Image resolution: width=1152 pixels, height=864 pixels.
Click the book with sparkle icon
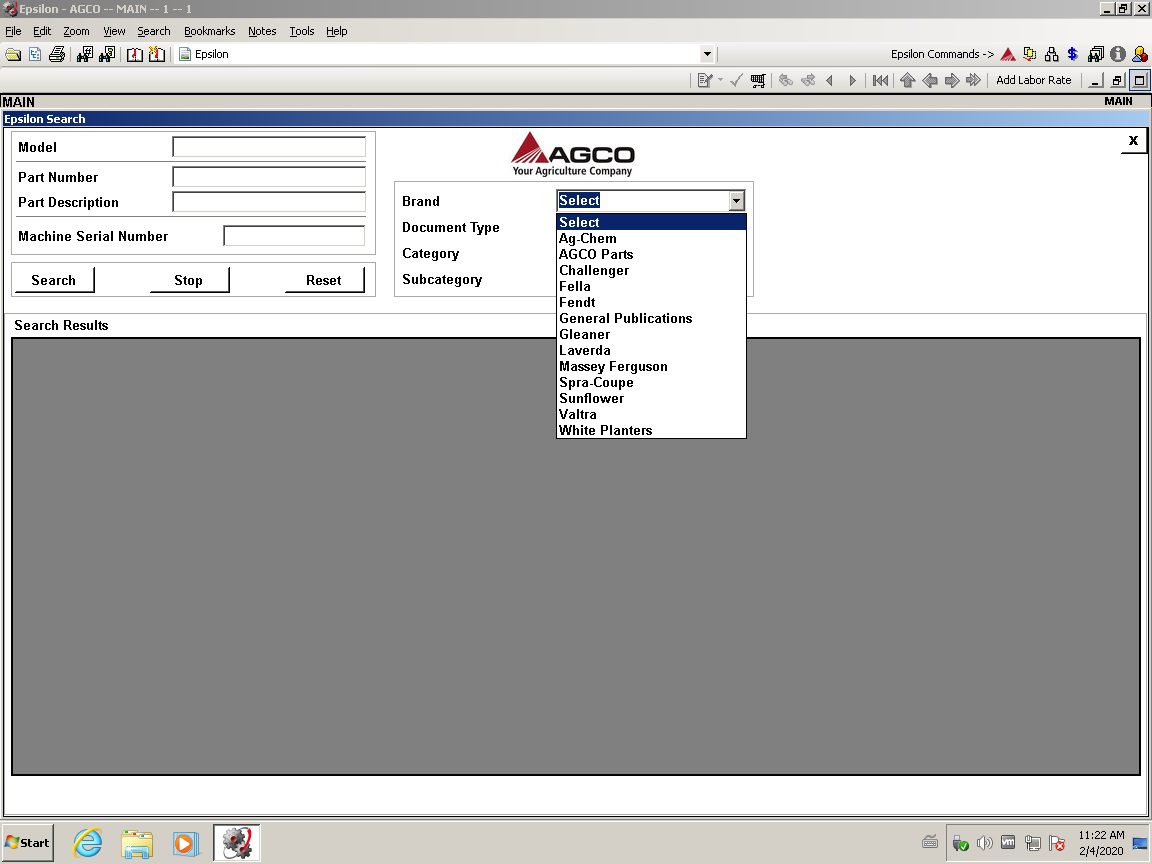(156, 54)
